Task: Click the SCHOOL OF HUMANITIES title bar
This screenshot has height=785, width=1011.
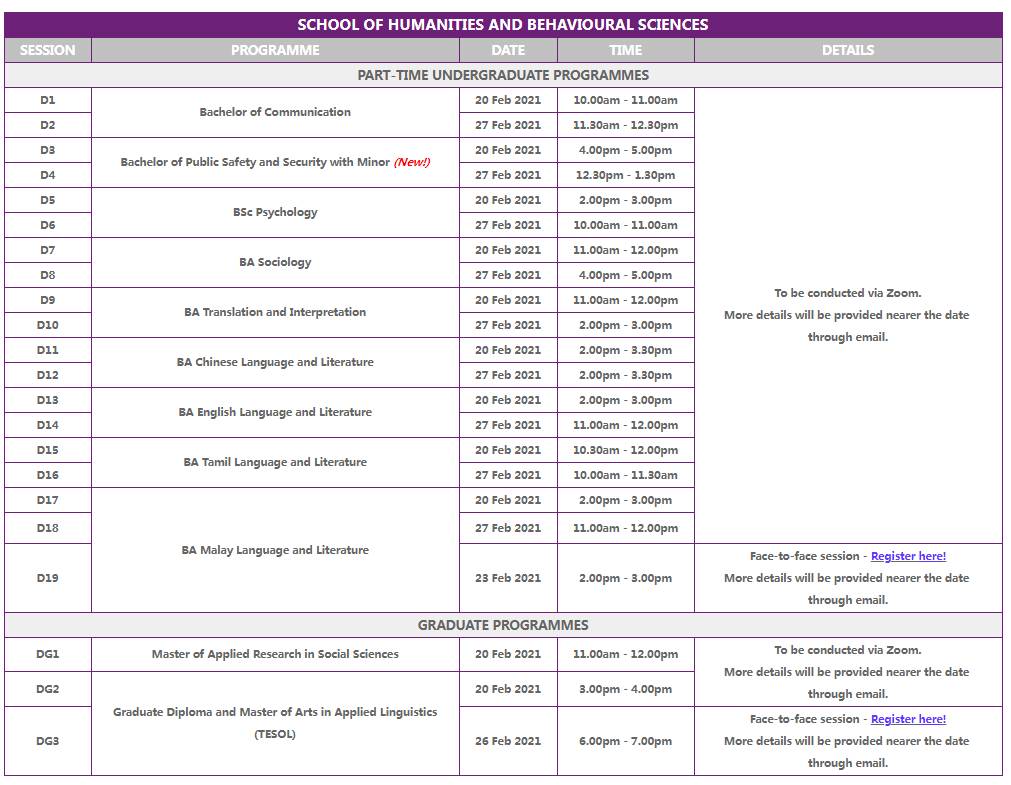Action: coord(505,22)
